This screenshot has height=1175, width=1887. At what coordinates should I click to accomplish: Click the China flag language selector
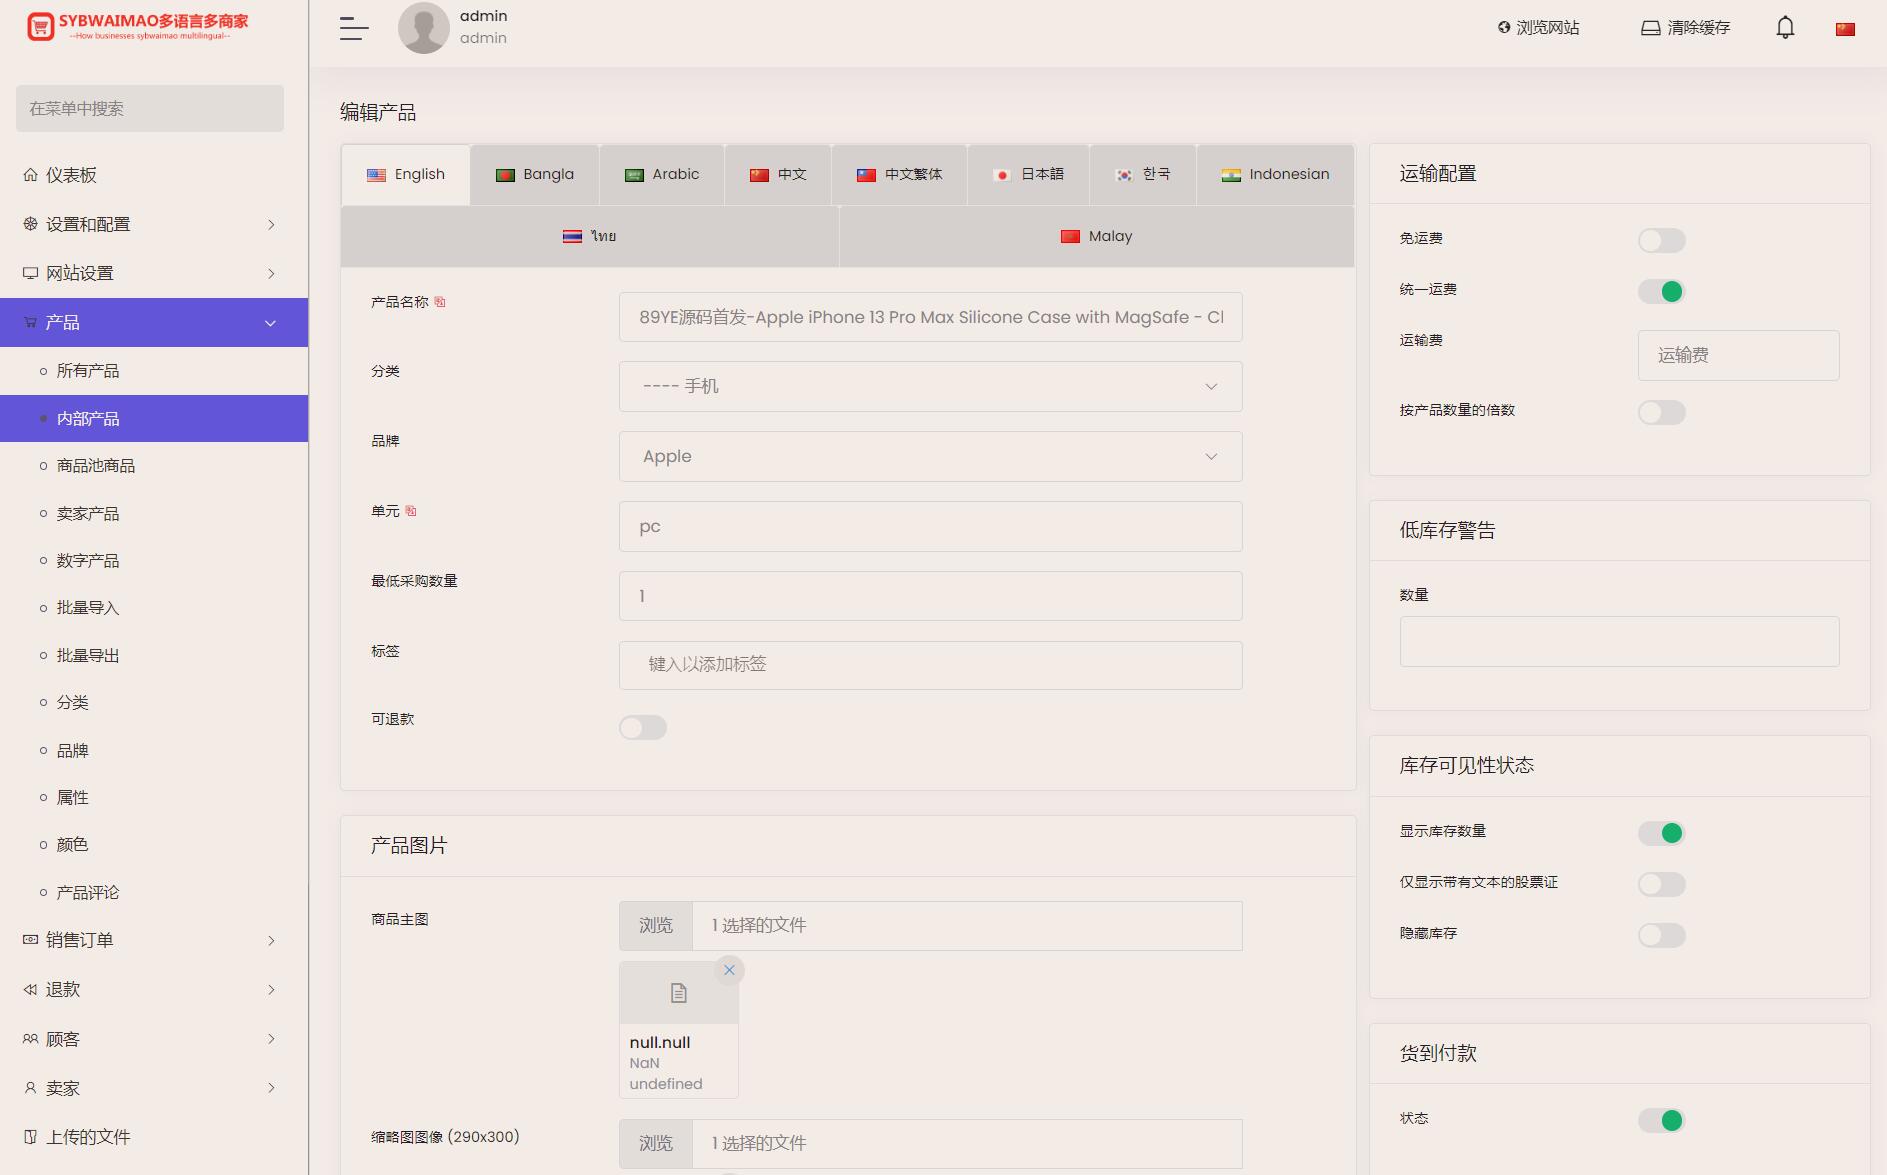[1845, 29]
